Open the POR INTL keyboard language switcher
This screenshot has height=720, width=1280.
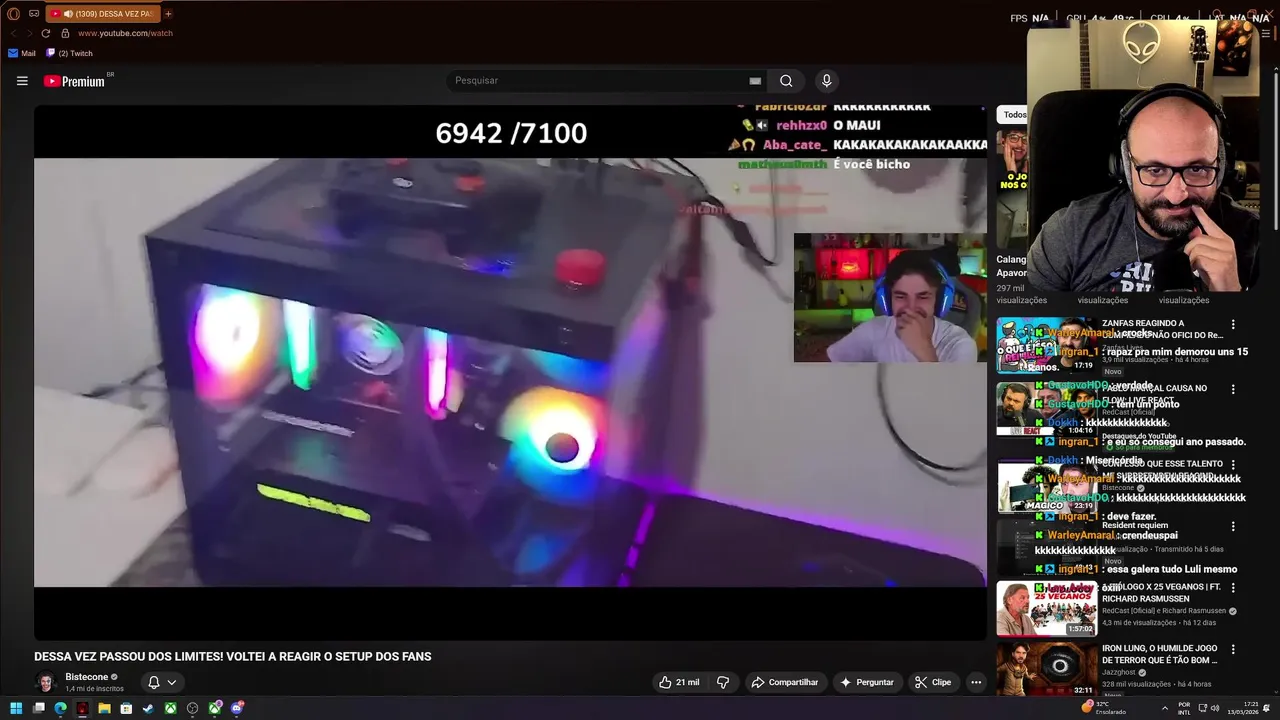[x=1184, y=708]
